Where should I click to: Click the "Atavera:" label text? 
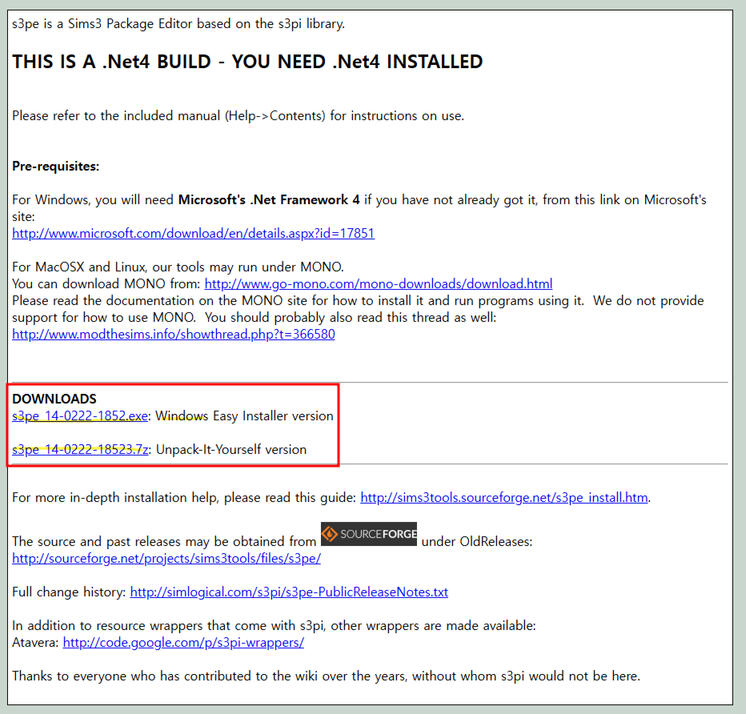click(35, 642)
